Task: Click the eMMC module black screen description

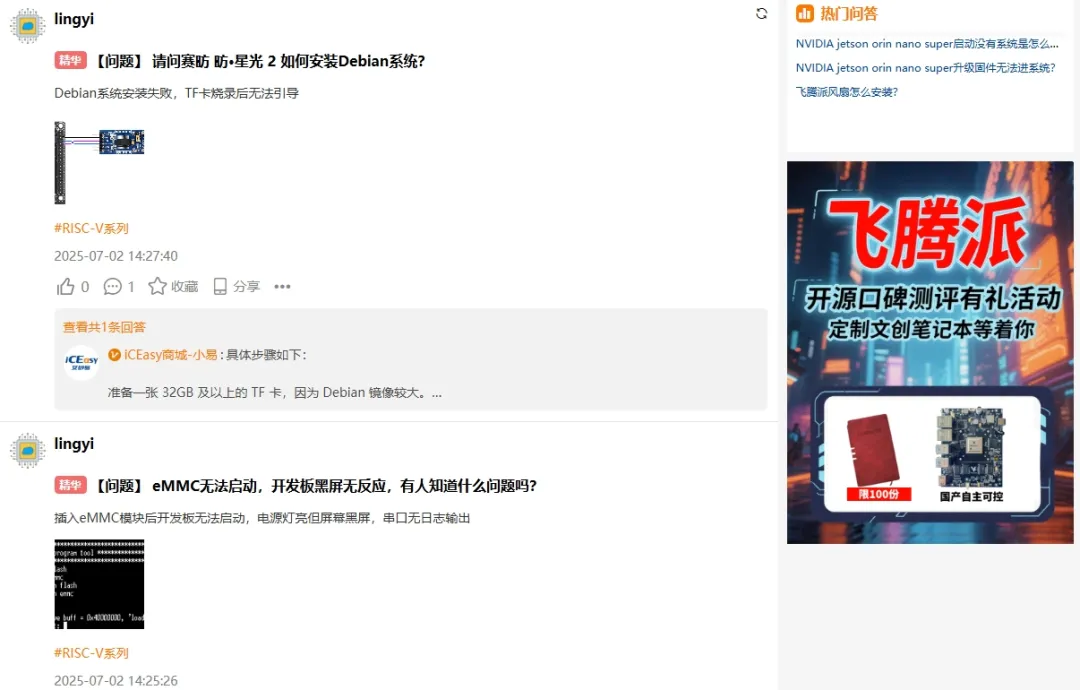Action: [x=262, y=518]
